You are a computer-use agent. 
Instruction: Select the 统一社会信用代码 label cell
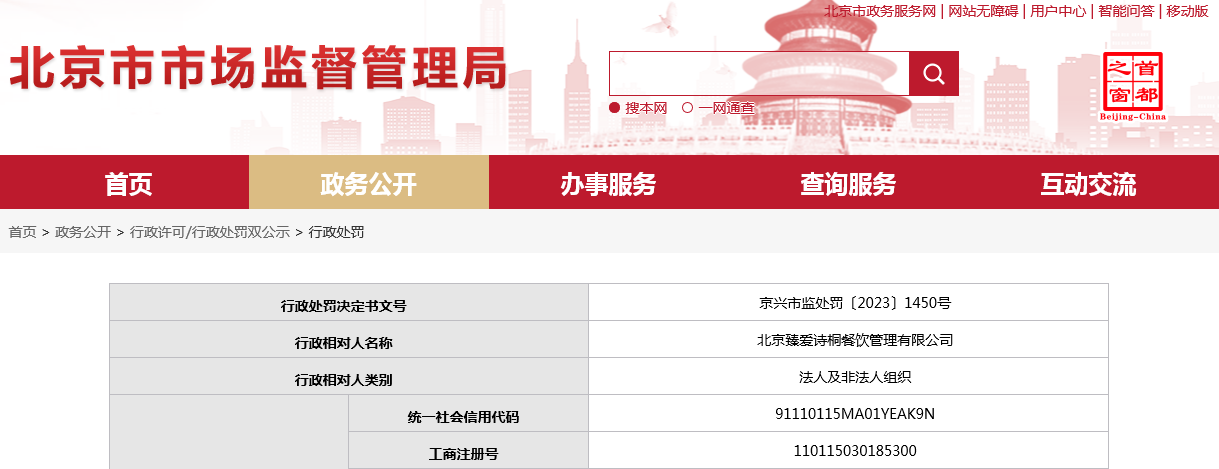point(468,414)
